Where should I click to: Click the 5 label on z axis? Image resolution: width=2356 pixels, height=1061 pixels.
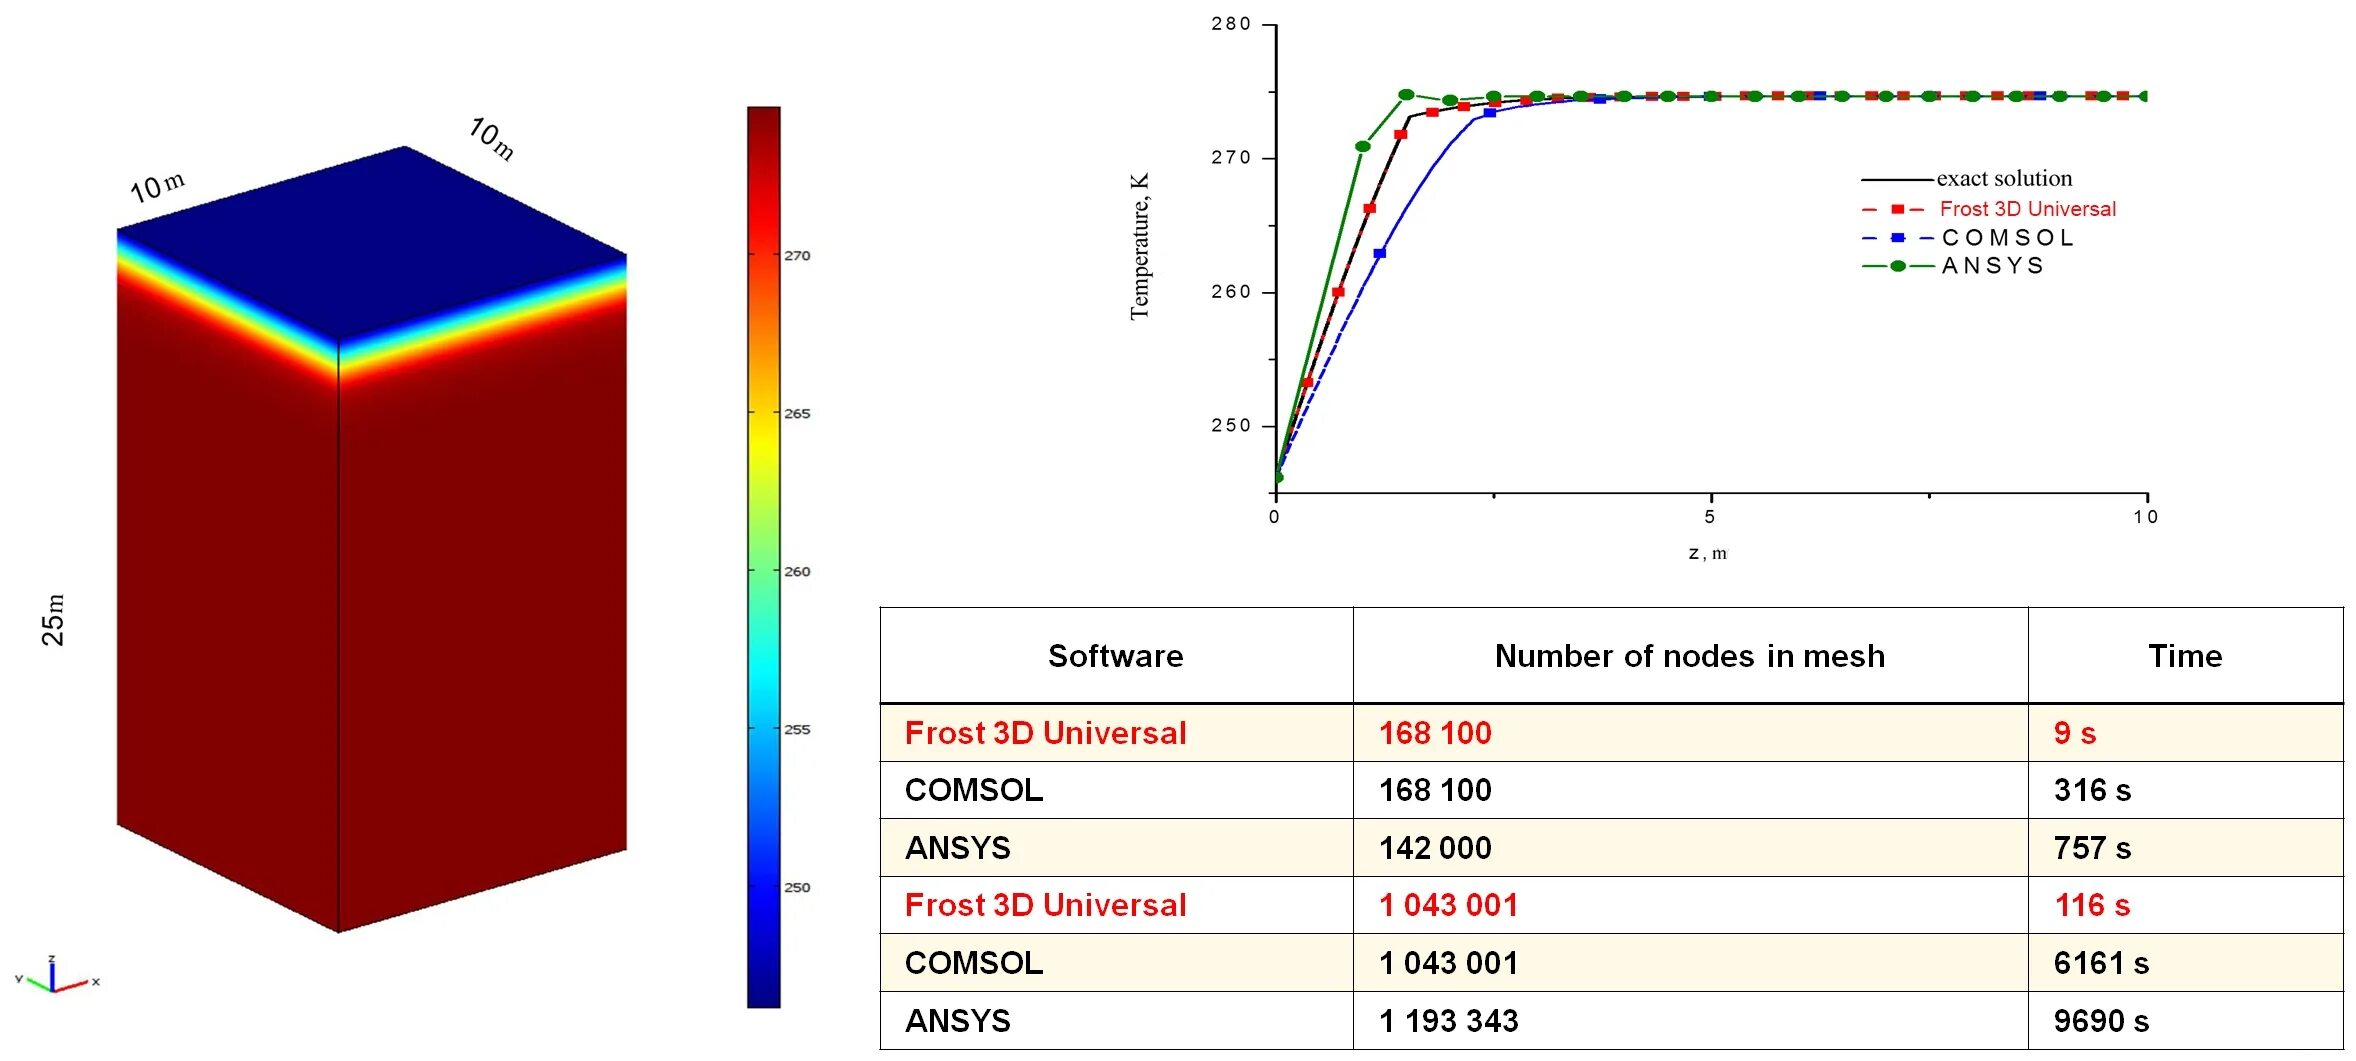pyautogui.click(x=1710, y=517)
